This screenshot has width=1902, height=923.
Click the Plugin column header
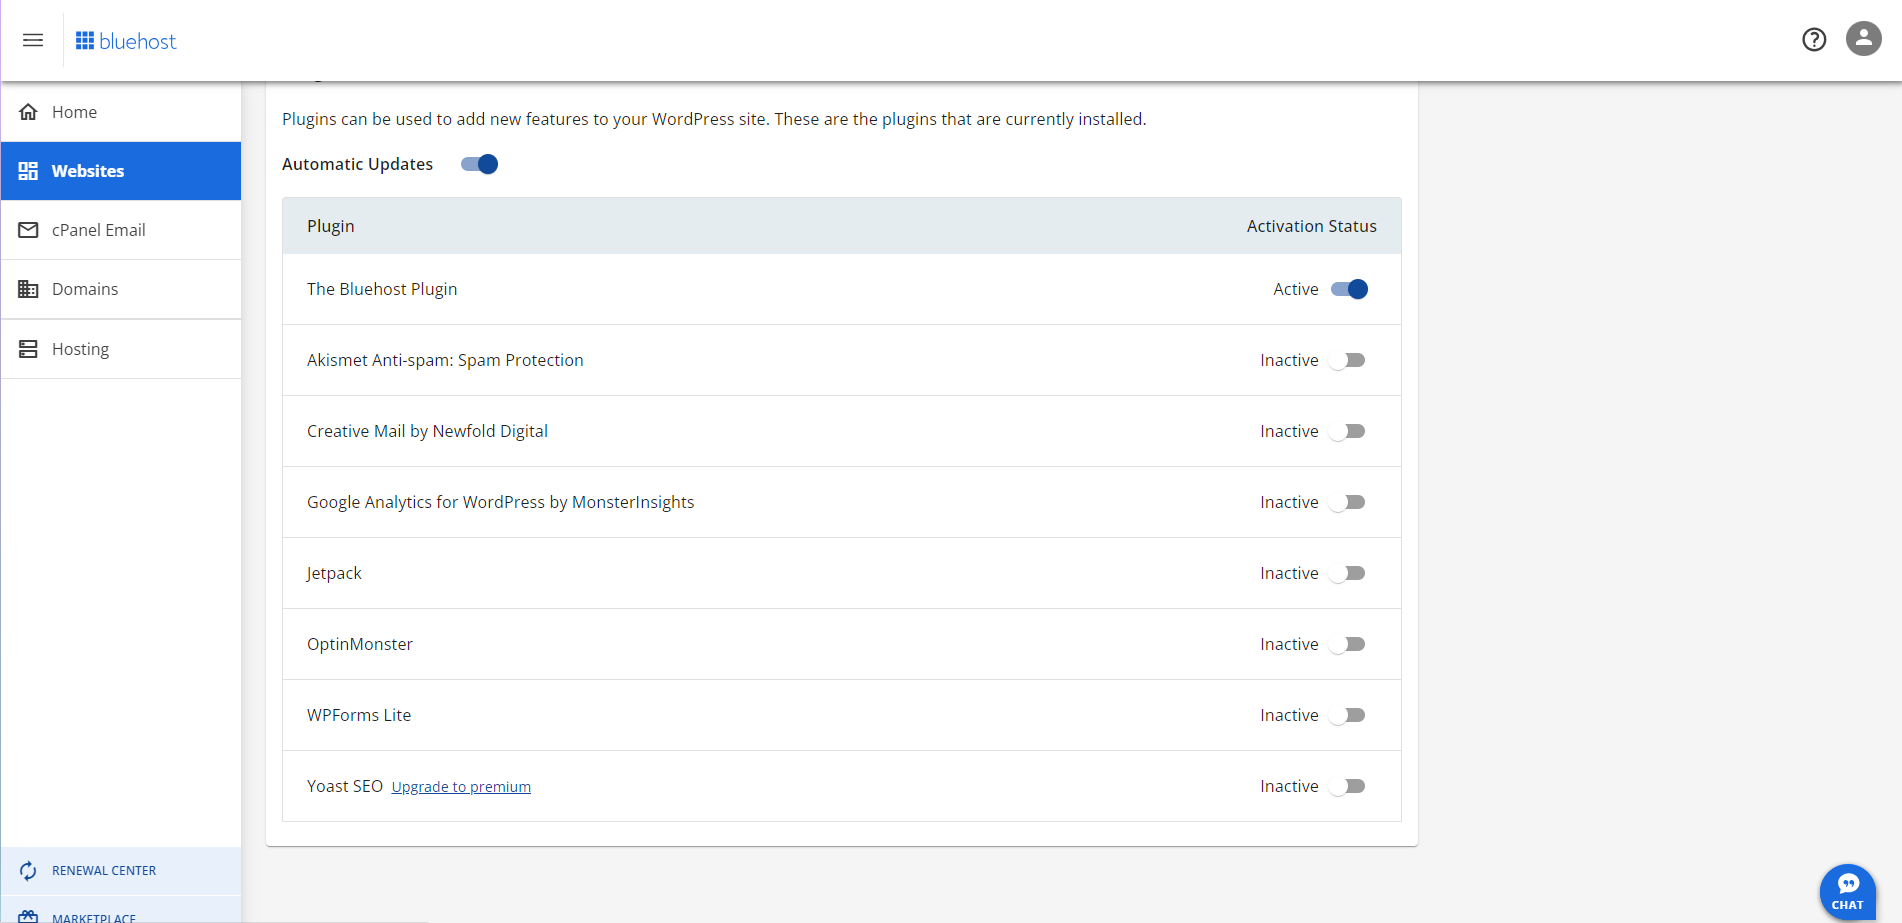coord(331,226)
